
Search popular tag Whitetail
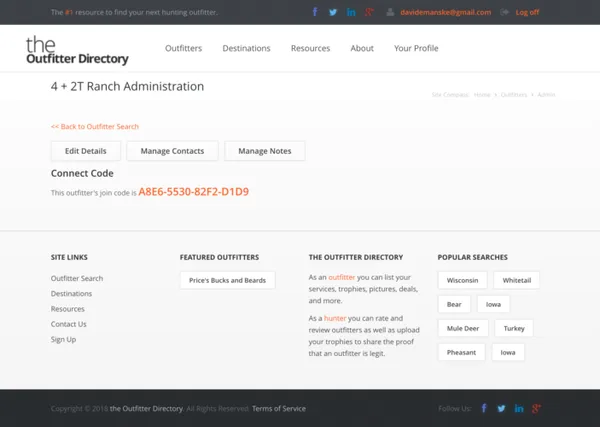(x=517, y=280)
